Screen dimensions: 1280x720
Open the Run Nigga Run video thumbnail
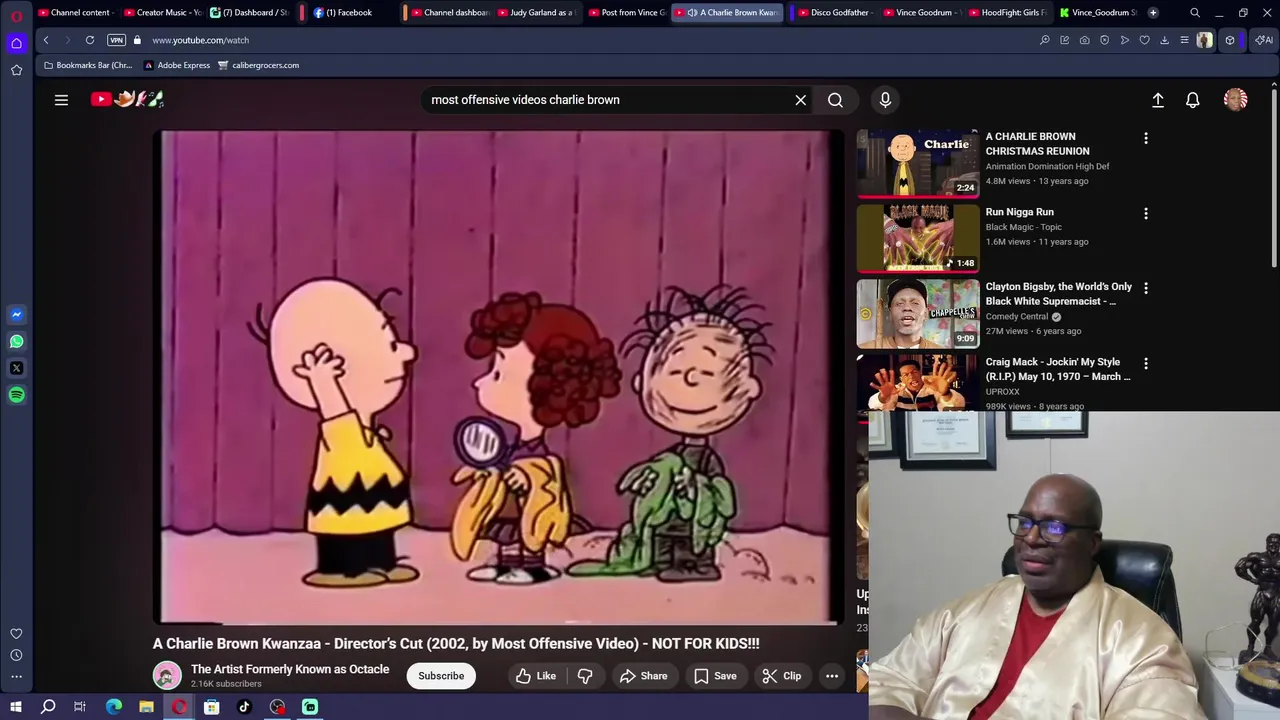[x=918, y=238]
